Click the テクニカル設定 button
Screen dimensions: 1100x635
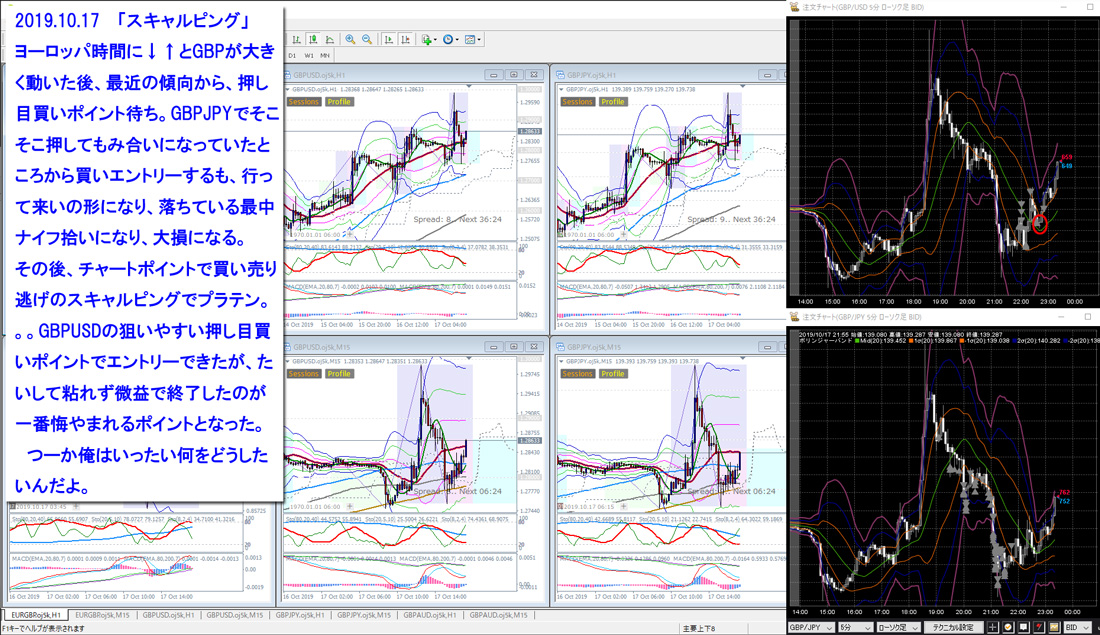click(952, 627)
